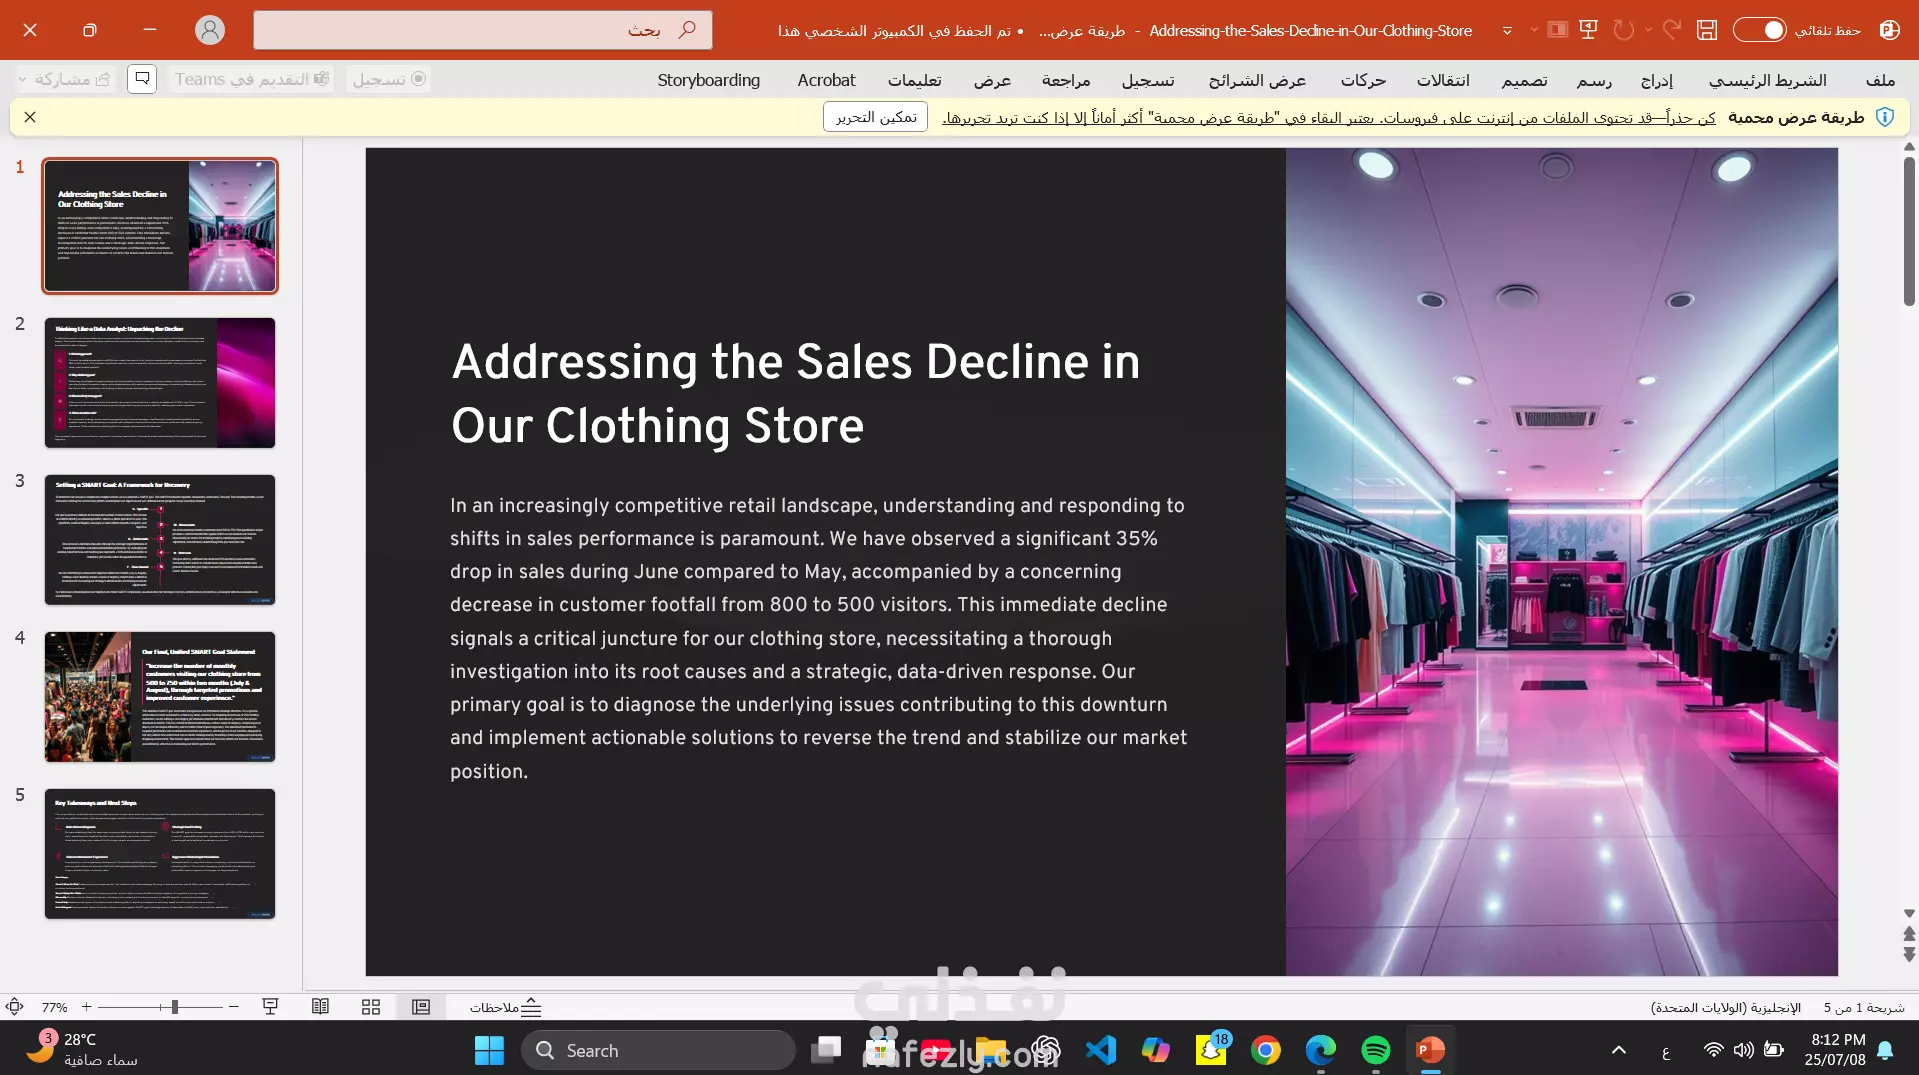Open the إدراج (Insert) tab

click(1656, 80)
